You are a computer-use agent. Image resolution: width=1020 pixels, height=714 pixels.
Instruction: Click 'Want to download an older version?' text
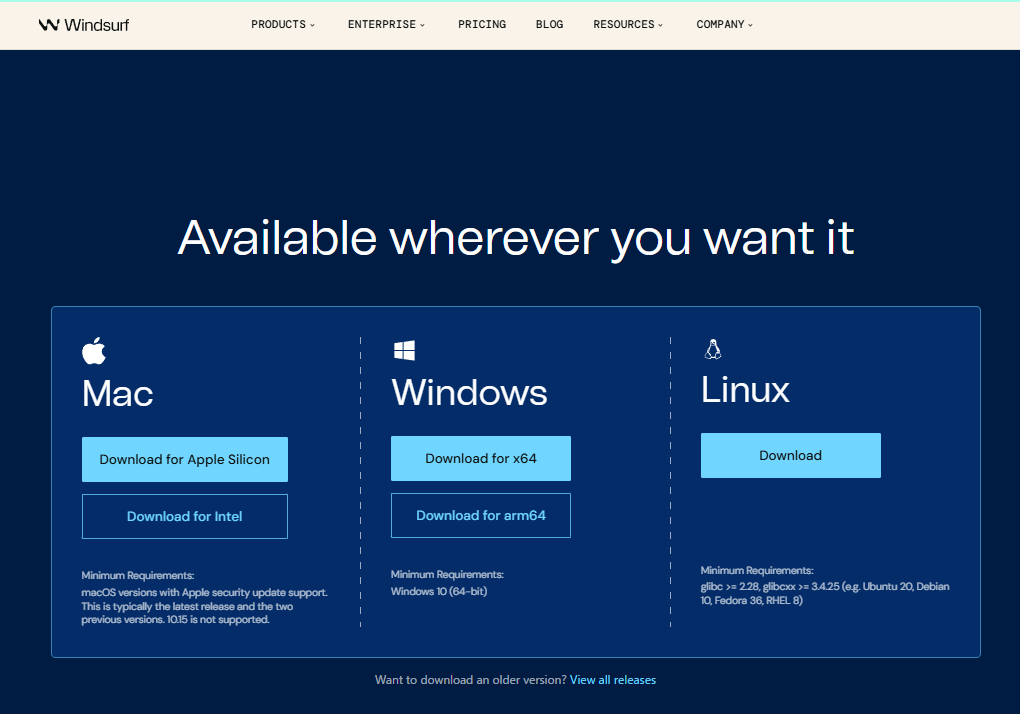(x=471, y=680)
